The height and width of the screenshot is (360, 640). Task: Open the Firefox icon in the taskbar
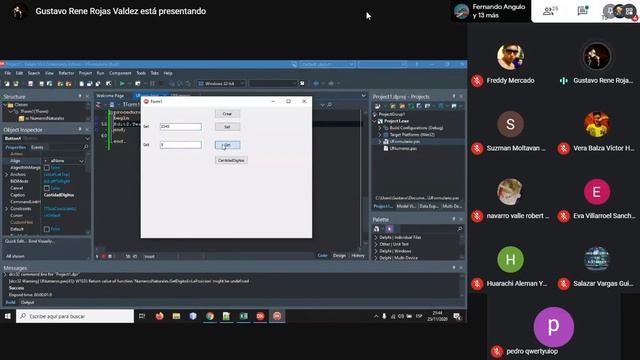pyautogui.click(x=159, y=316)
